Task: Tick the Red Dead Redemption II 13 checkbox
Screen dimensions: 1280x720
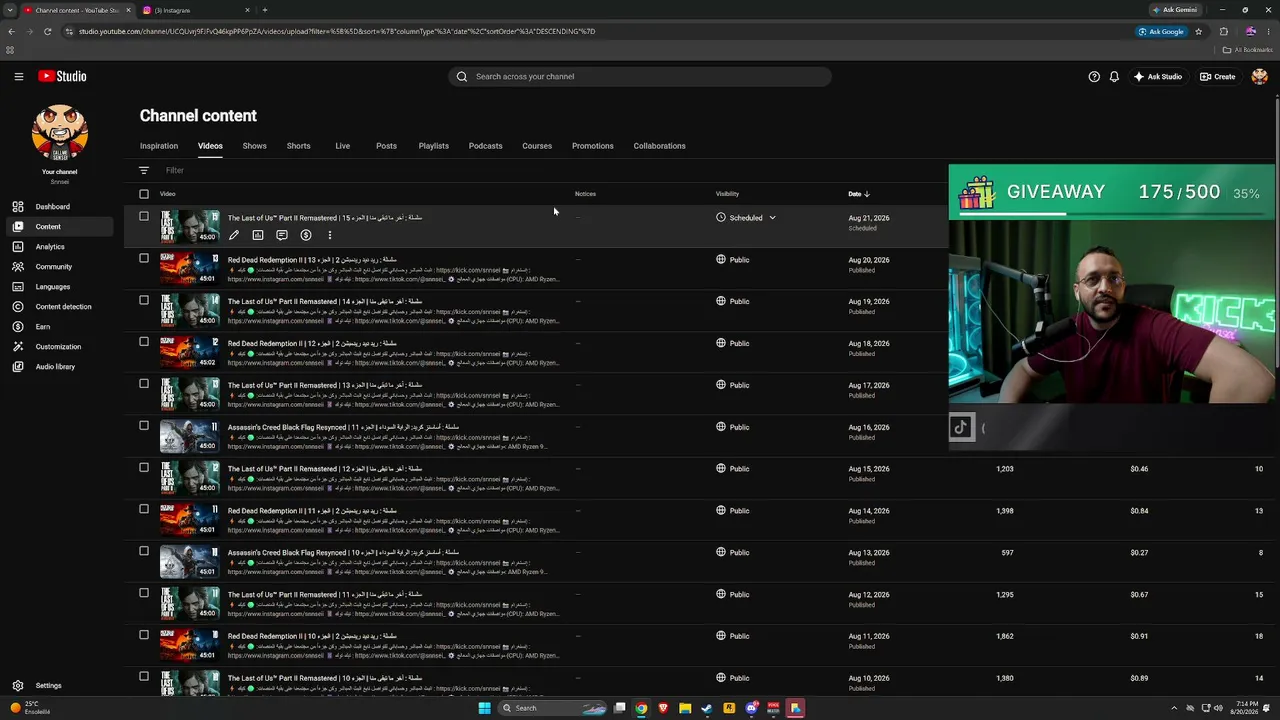Action: tap(144, 259)
